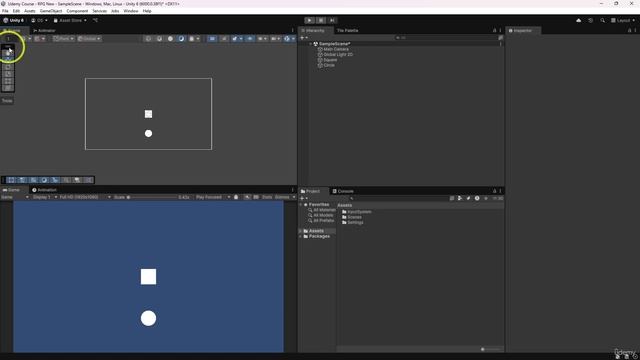
Task: Select All Prefabs under Favorites
Action: pos(321,220)
